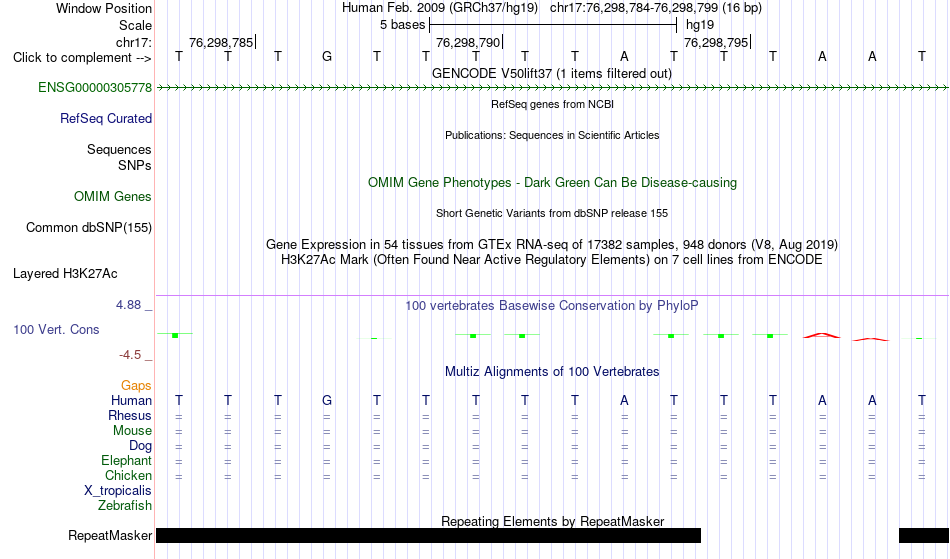Click the Window Position label
The height and width of the screenshot is (559, 950).
[x=104, y=8]
